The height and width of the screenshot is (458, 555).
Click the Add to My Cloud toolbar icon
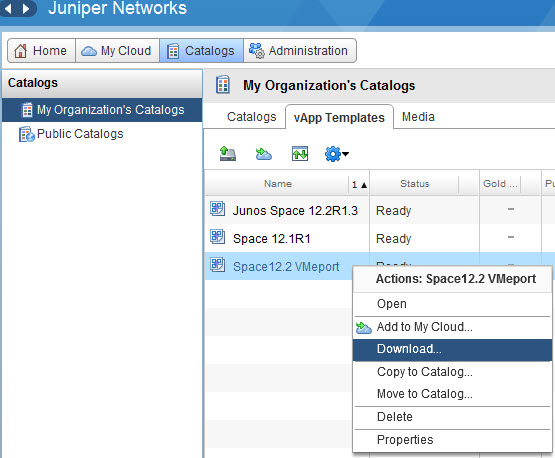click(264, 154)
